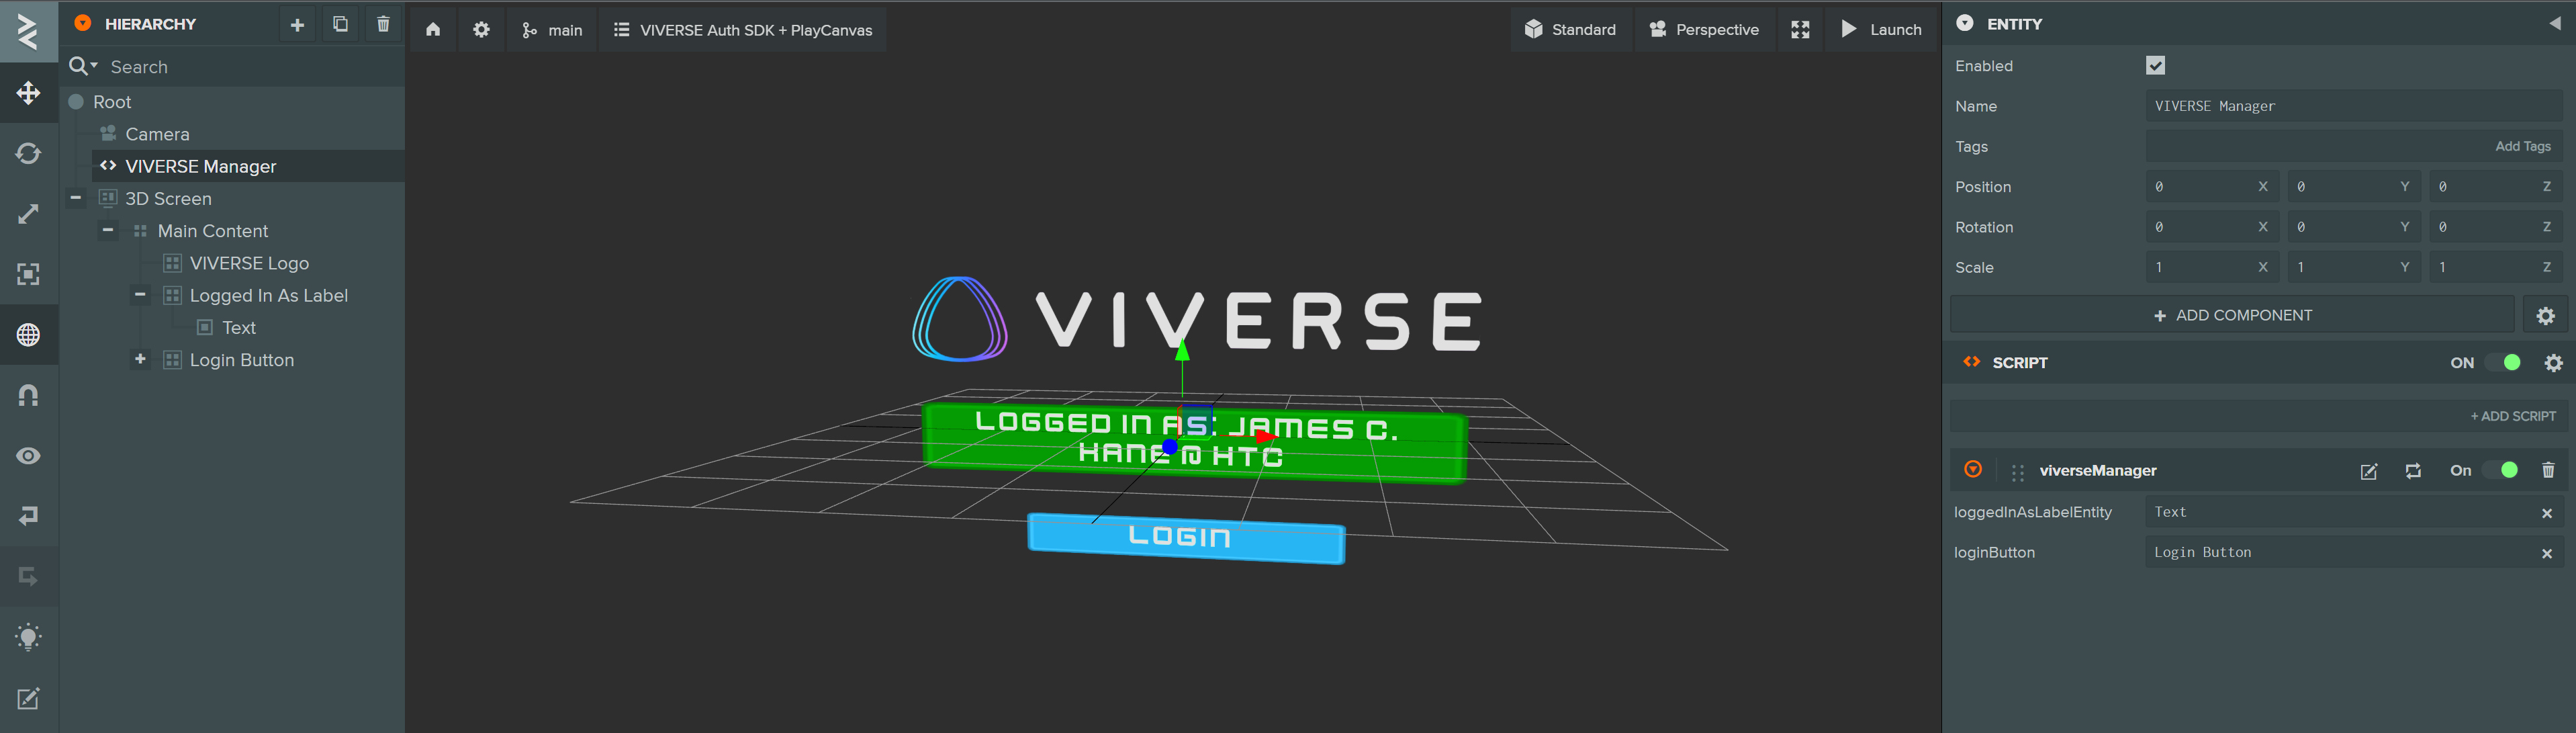The image size is (2576, 733).
Task: Expand the Login Button tree node
Action: click(140, 359)
